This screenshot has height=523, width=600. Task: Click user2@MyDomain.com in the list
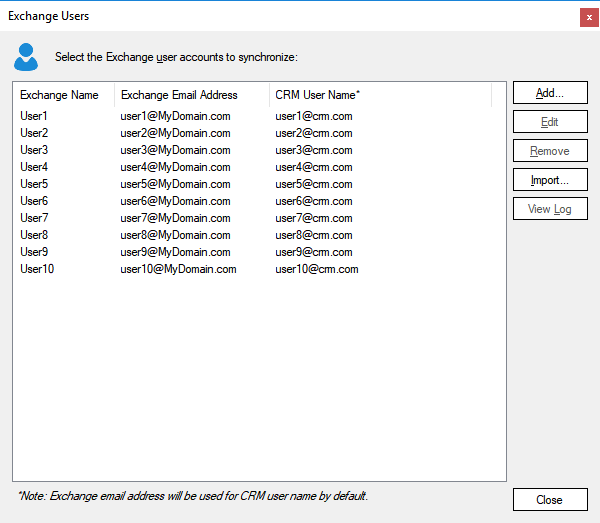click(x=175, y=133)
